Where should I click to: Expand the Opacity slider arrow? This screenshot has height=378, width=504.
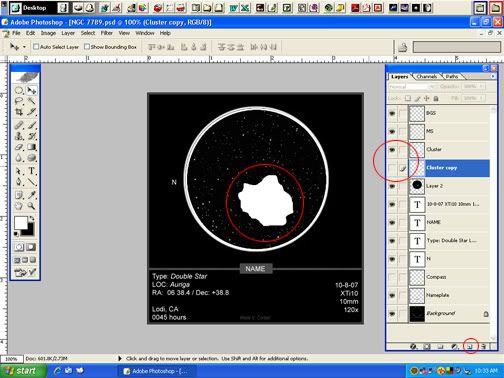click(x=481, y=86)
